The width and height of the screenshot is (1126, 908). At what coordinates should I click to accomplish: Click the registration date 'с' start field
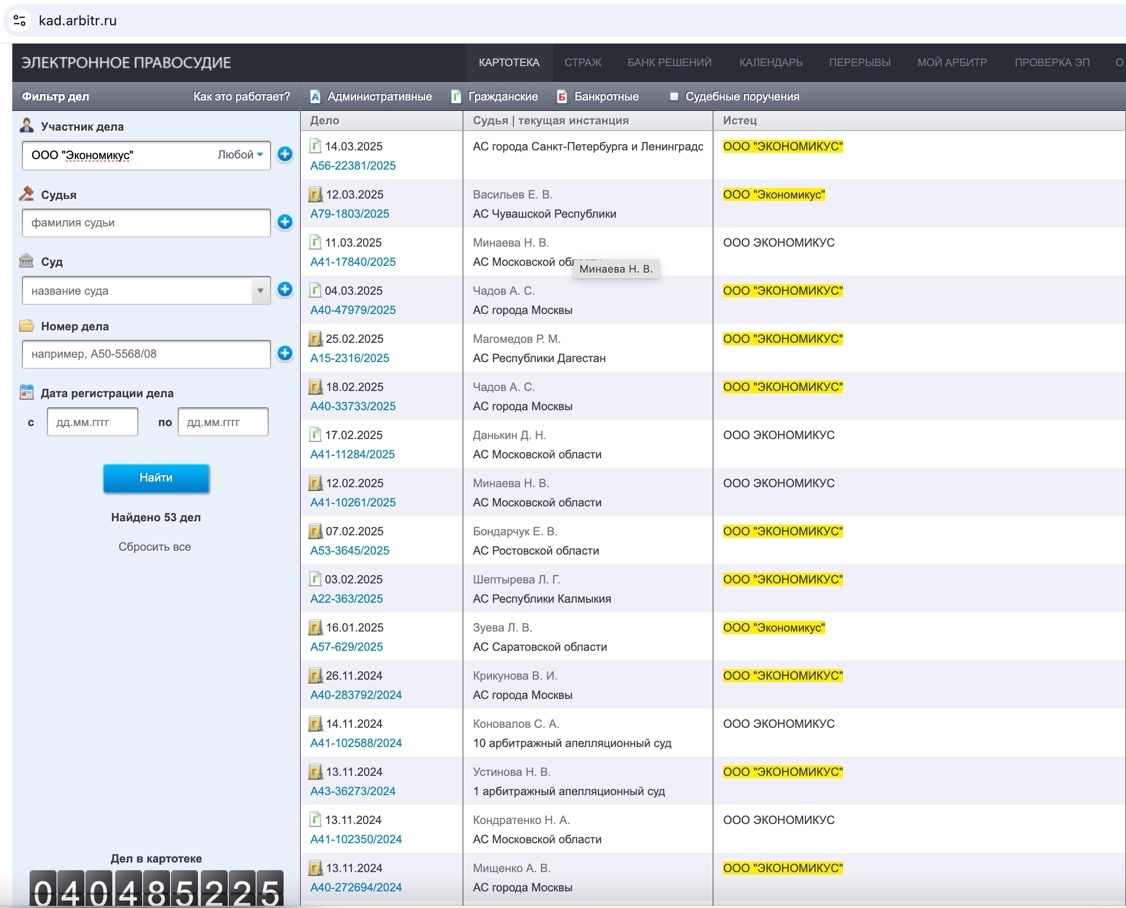(x=93, y=422)
